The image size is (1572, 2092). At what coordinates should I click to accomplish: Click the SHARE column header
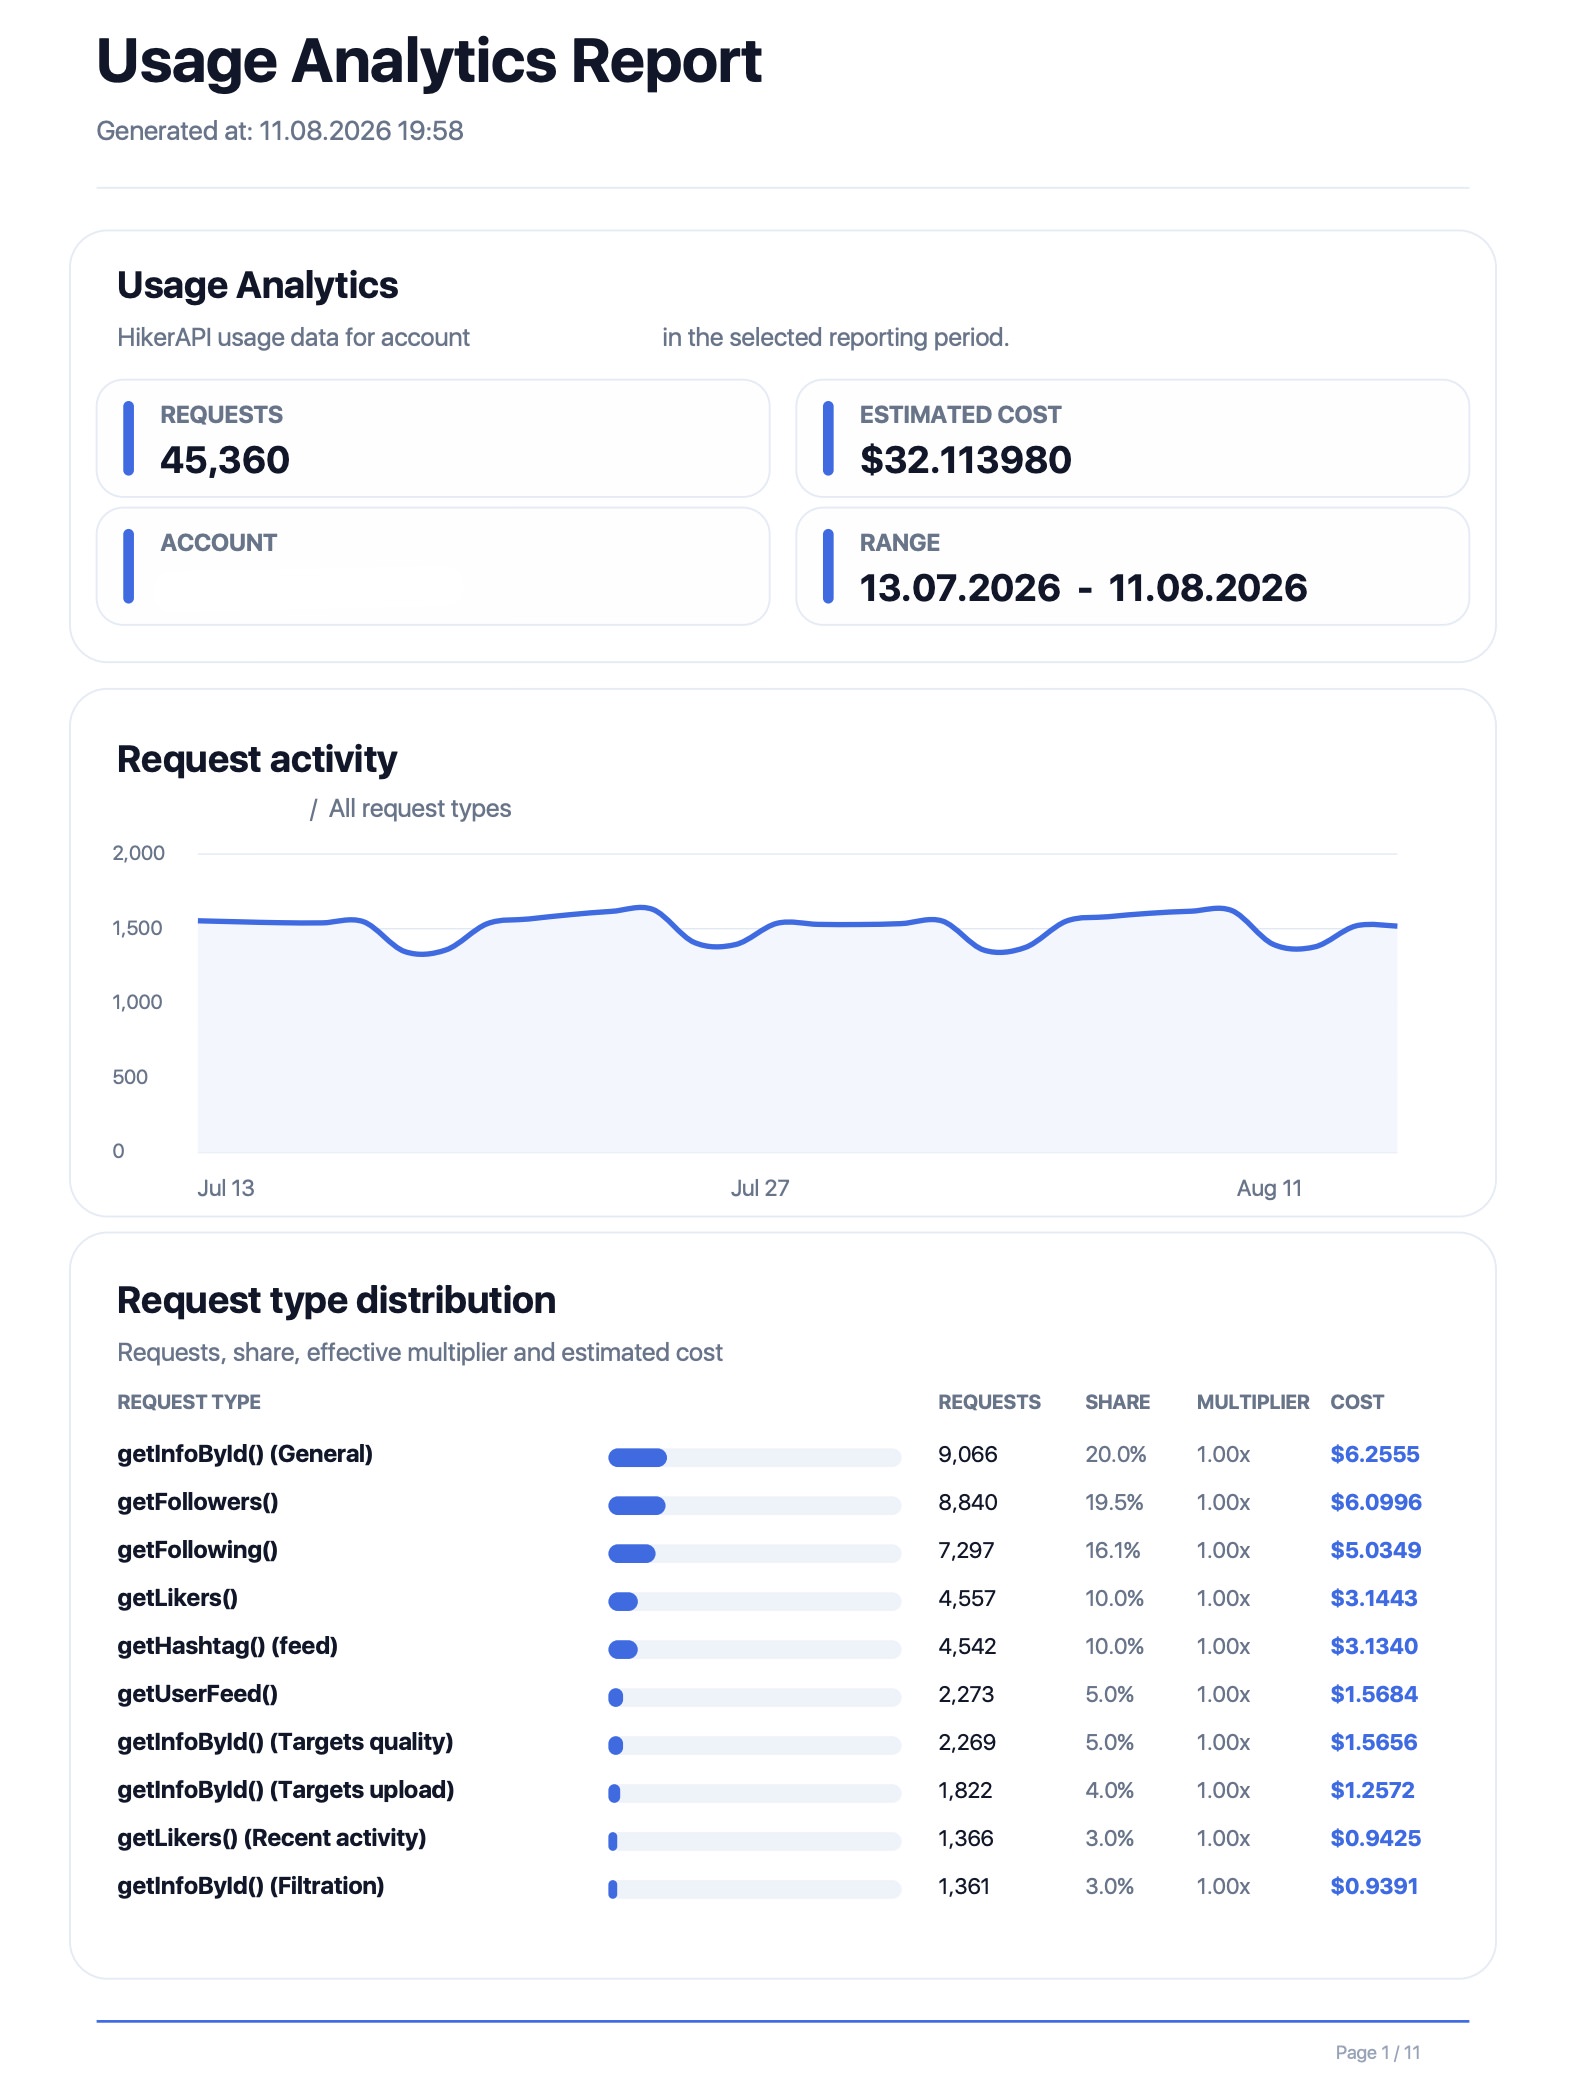click(x=1117, y=1402)
